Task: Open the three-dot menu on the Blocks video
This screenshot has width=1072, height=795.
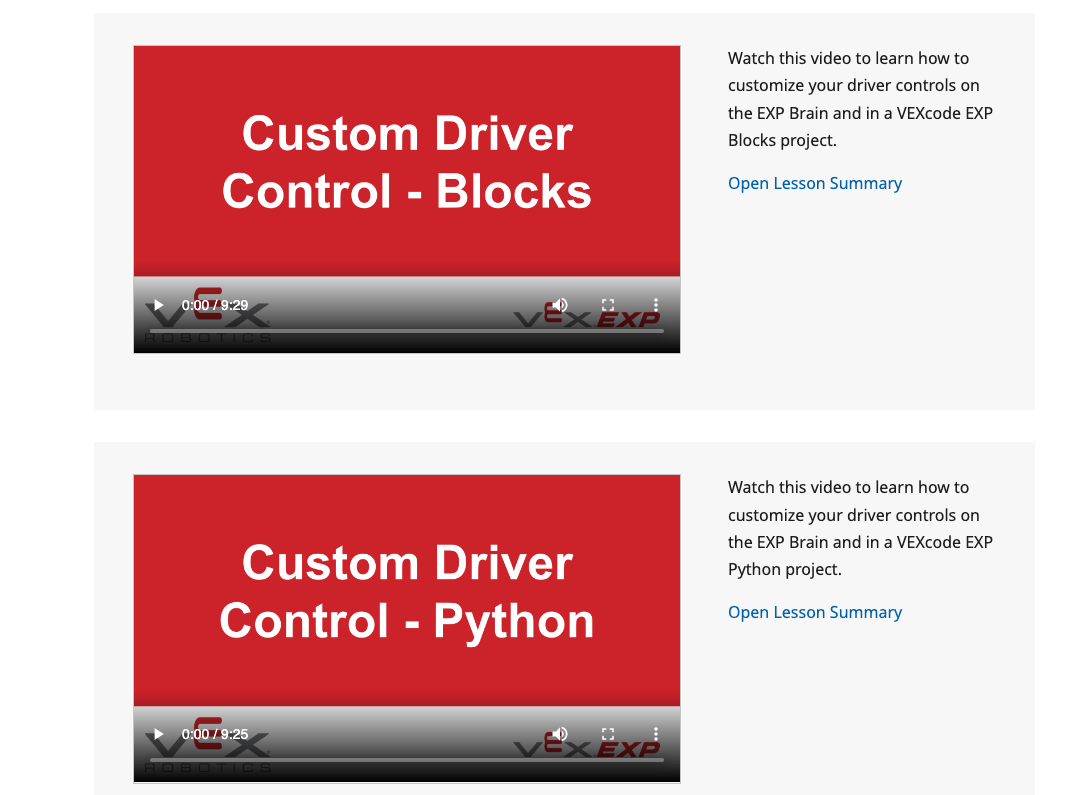Action: (656, 304)
